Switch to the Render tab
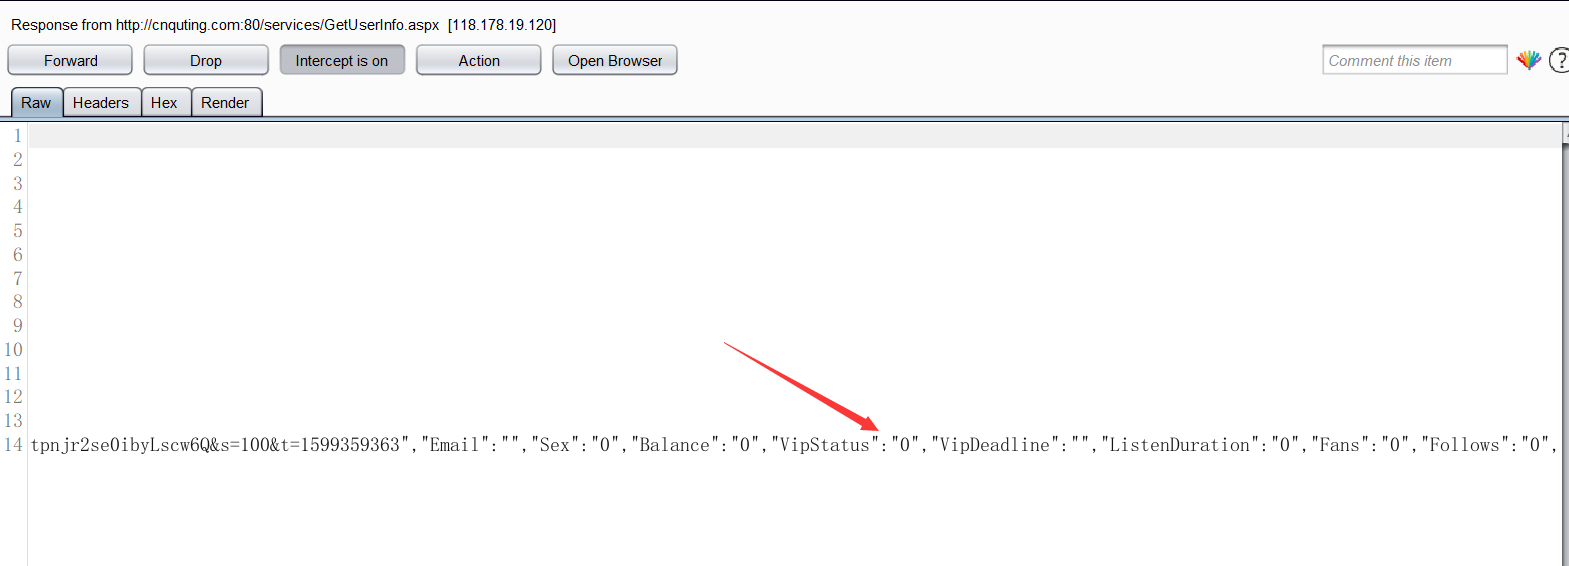The image size is (1569, 566). coord(225,102)
